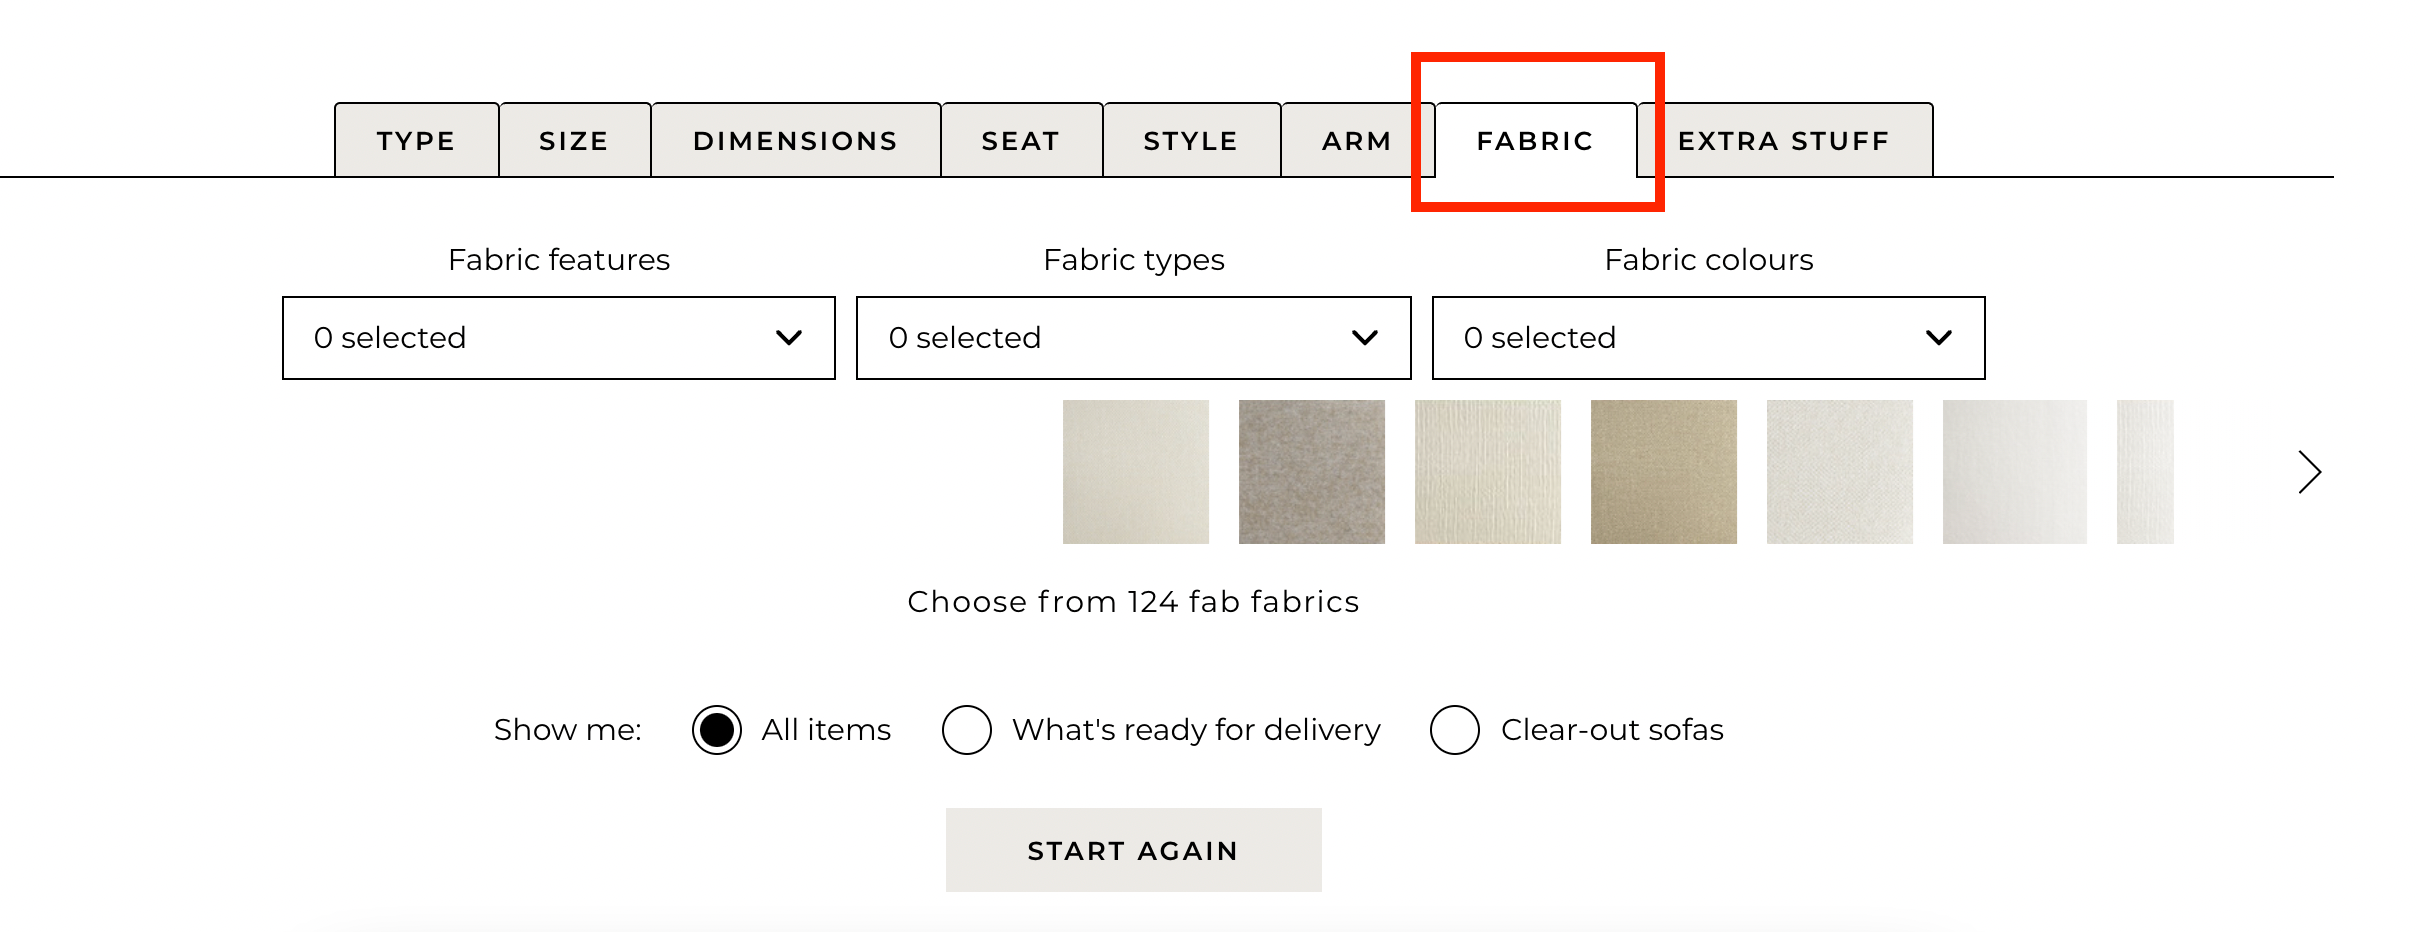Open the Fabric colours dropdown
The image size is (2418, 932).
1709,338
